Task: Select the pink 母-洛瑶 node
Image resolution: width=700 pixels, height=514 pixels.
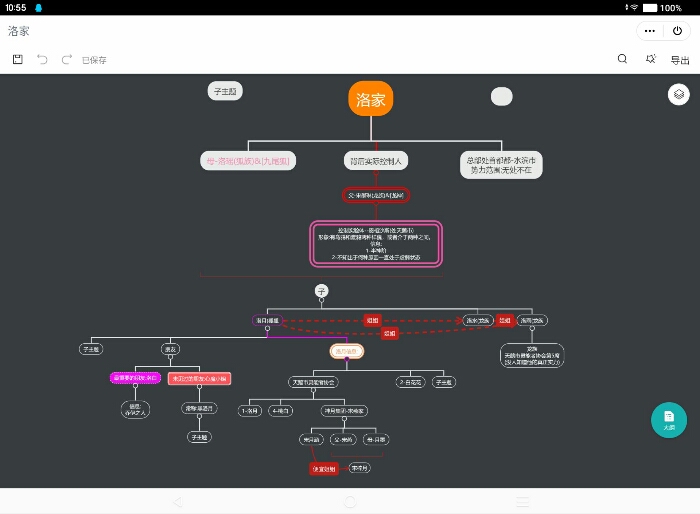Action: 248,160
